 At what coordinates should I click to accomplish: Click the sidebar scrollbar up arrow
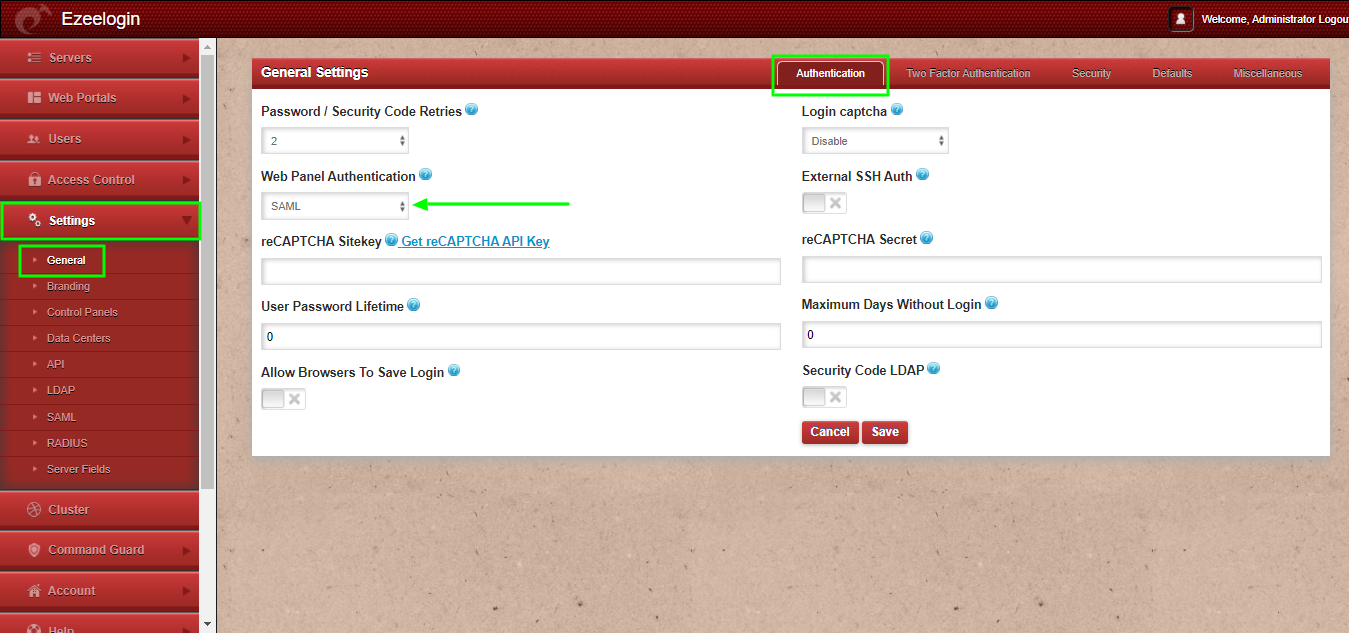point(208,46)
